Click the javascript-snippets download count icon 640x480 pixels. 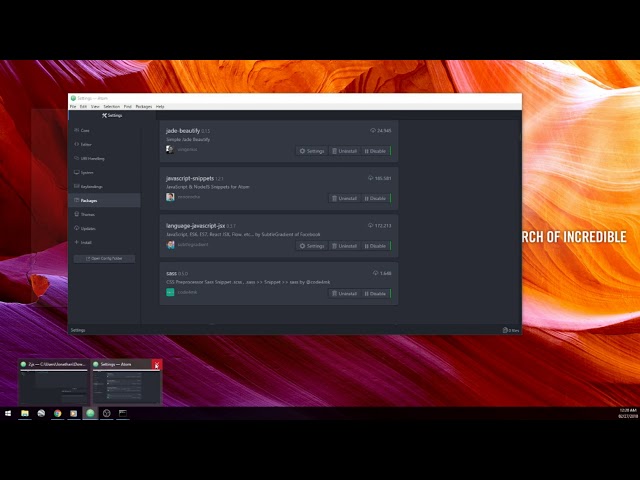pyautogui.click(x=370, y=178)
